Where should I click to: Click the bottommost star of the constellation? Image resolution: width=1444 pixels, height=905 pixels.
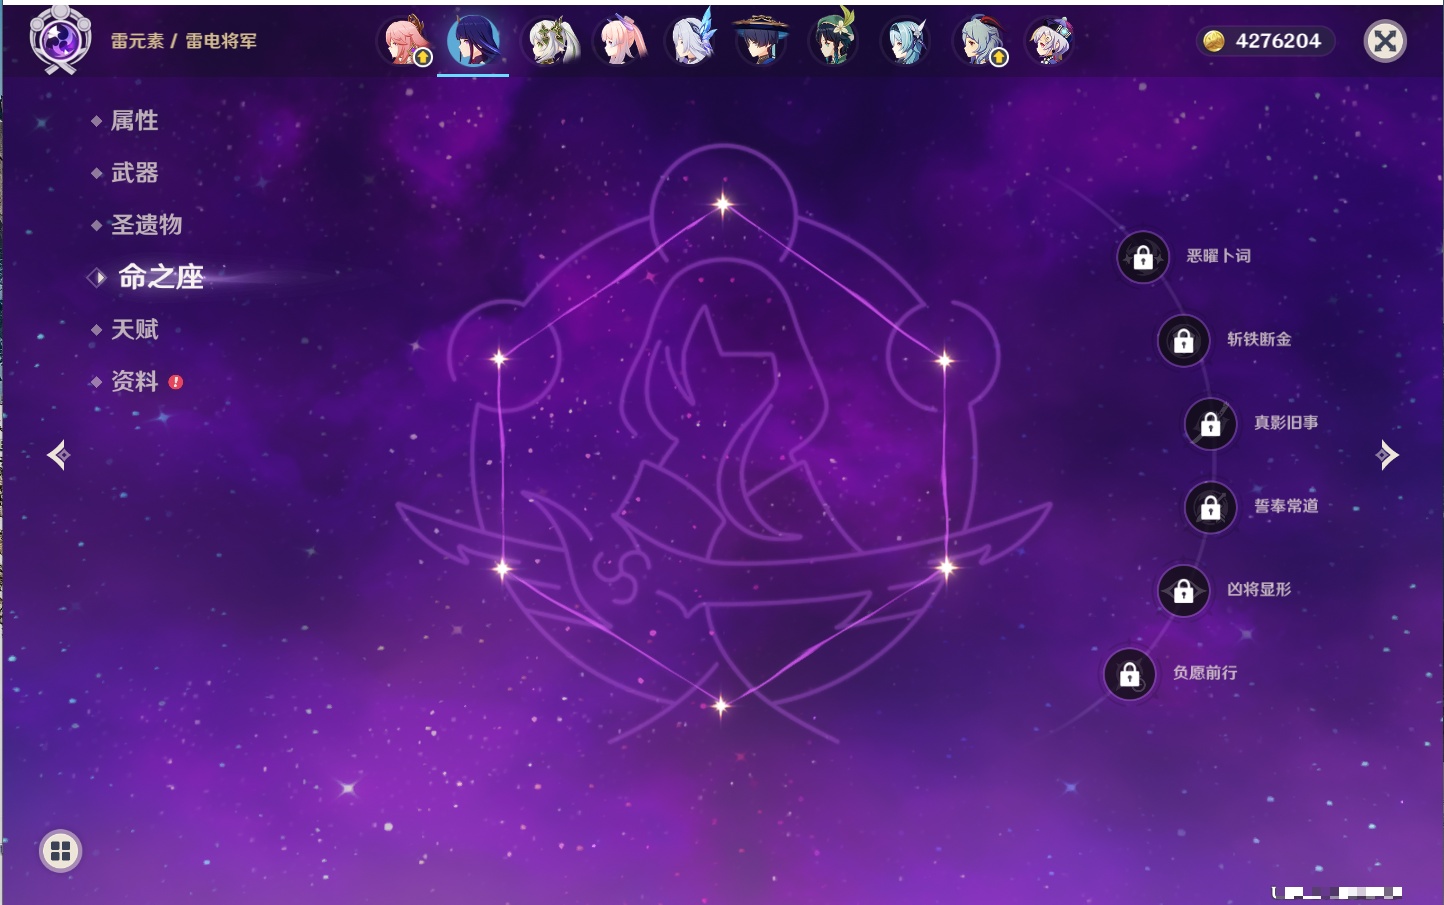tap(720, 706)
